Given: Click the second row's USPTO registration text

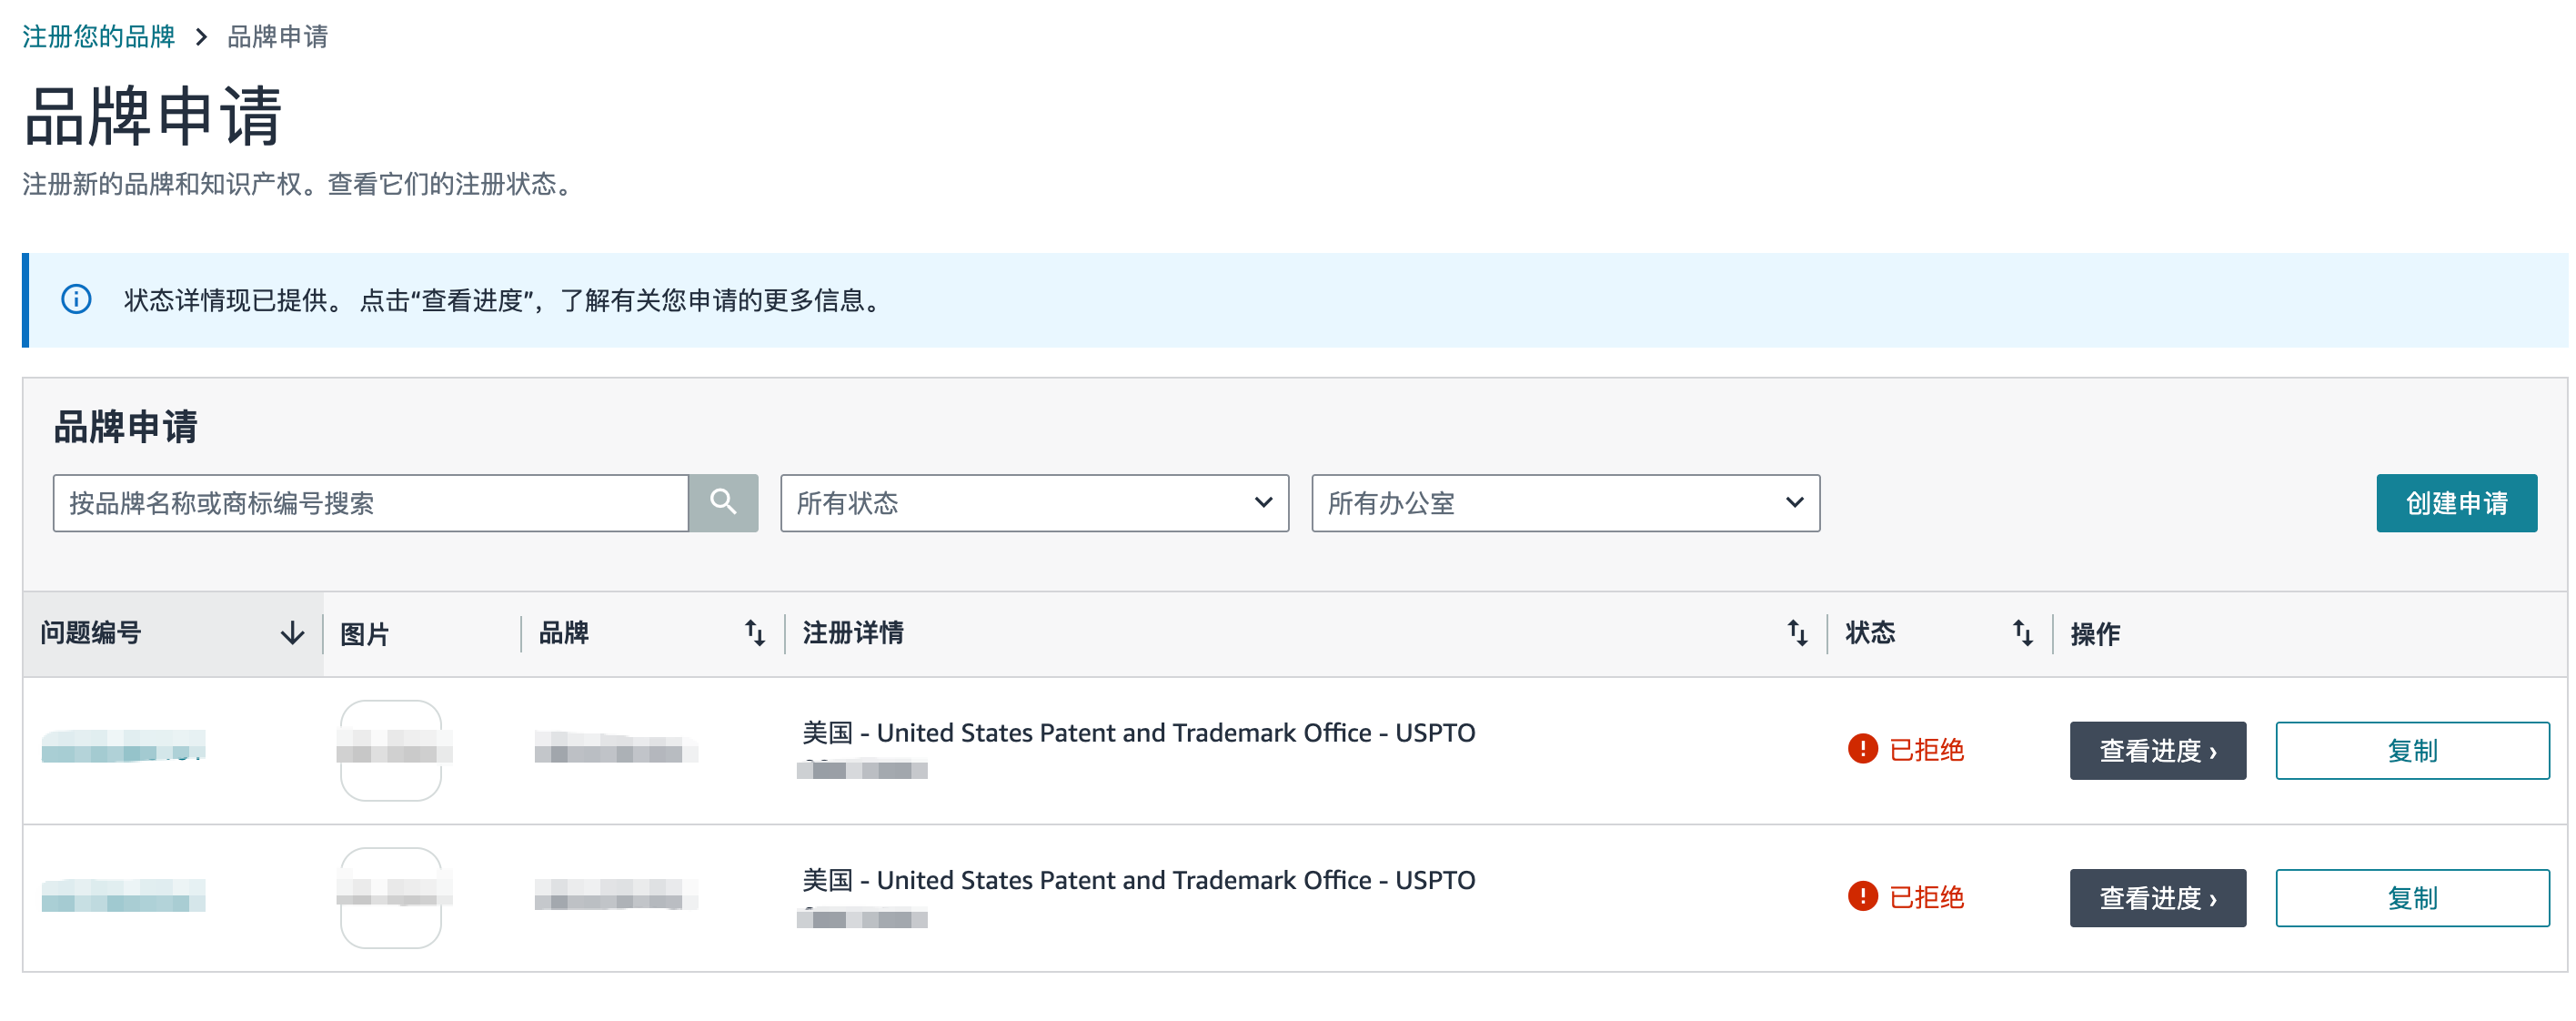Looking at the screenshot, I should click(1138, 880).
